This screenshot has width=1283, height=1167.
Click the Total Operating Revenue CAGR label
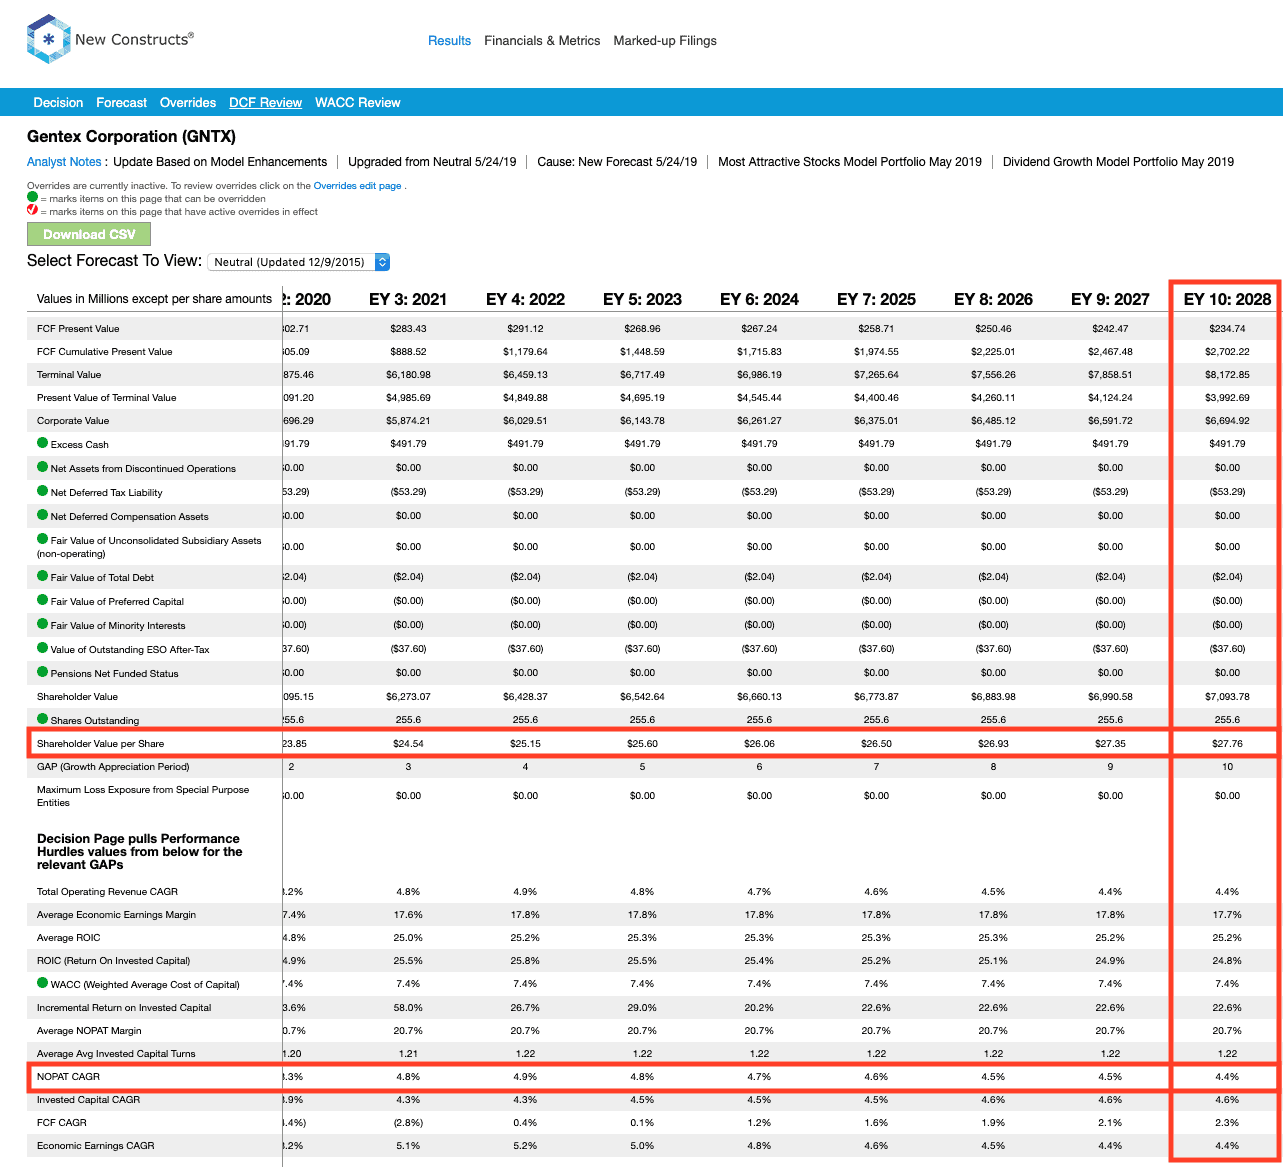(107, 892)
